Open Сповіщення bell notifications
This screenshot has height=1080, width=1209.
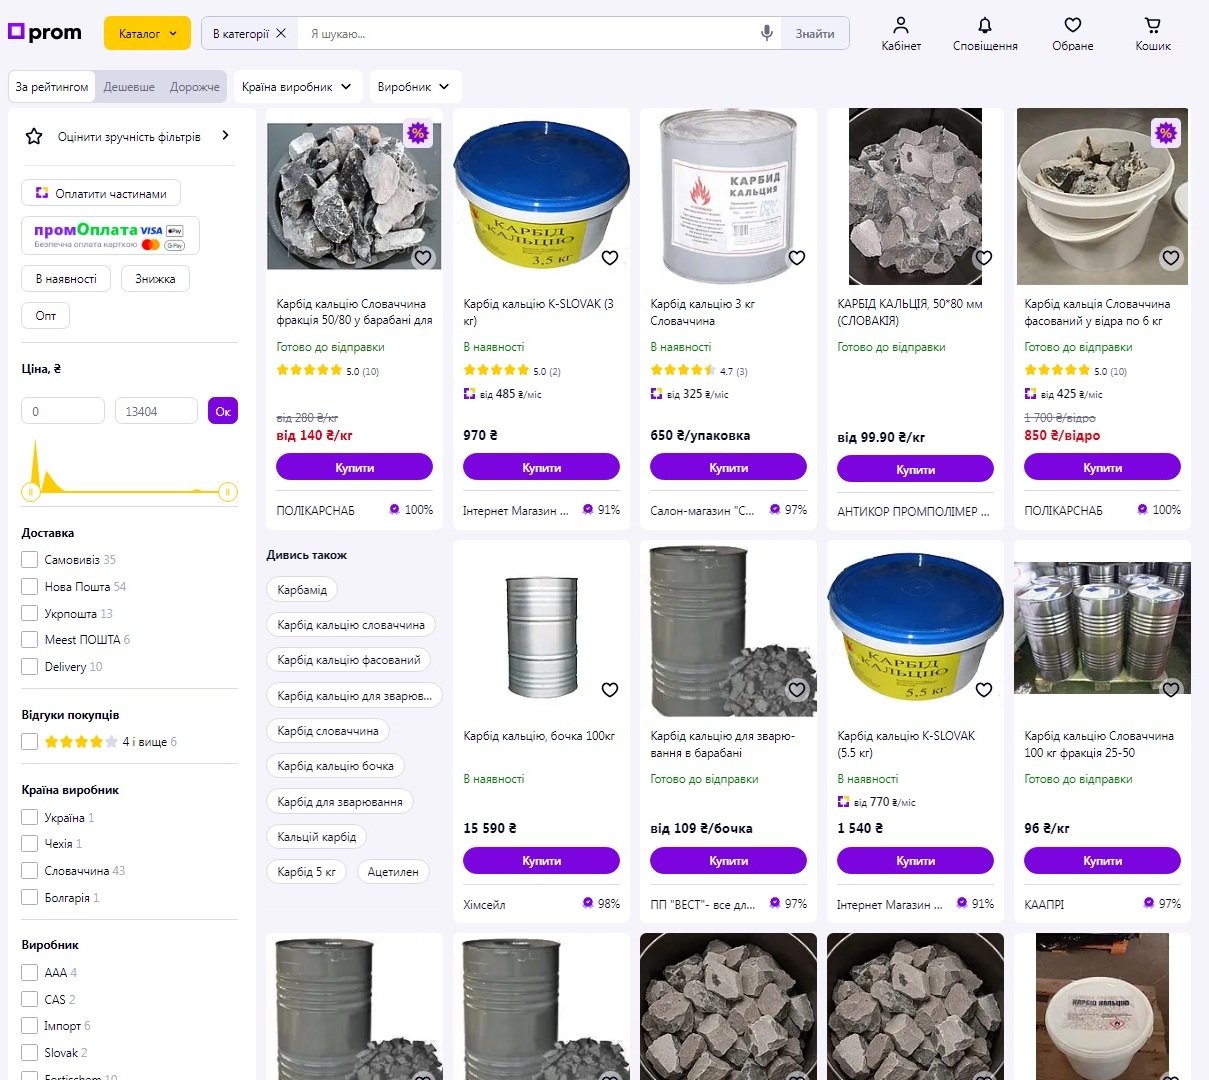[984, 33]
